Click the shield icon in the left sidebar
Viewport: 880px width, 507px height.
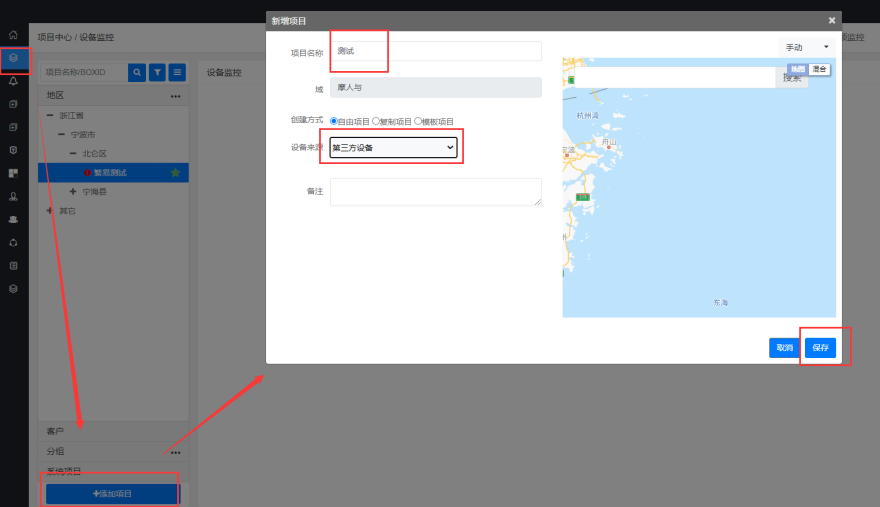(x=13, y=150)
